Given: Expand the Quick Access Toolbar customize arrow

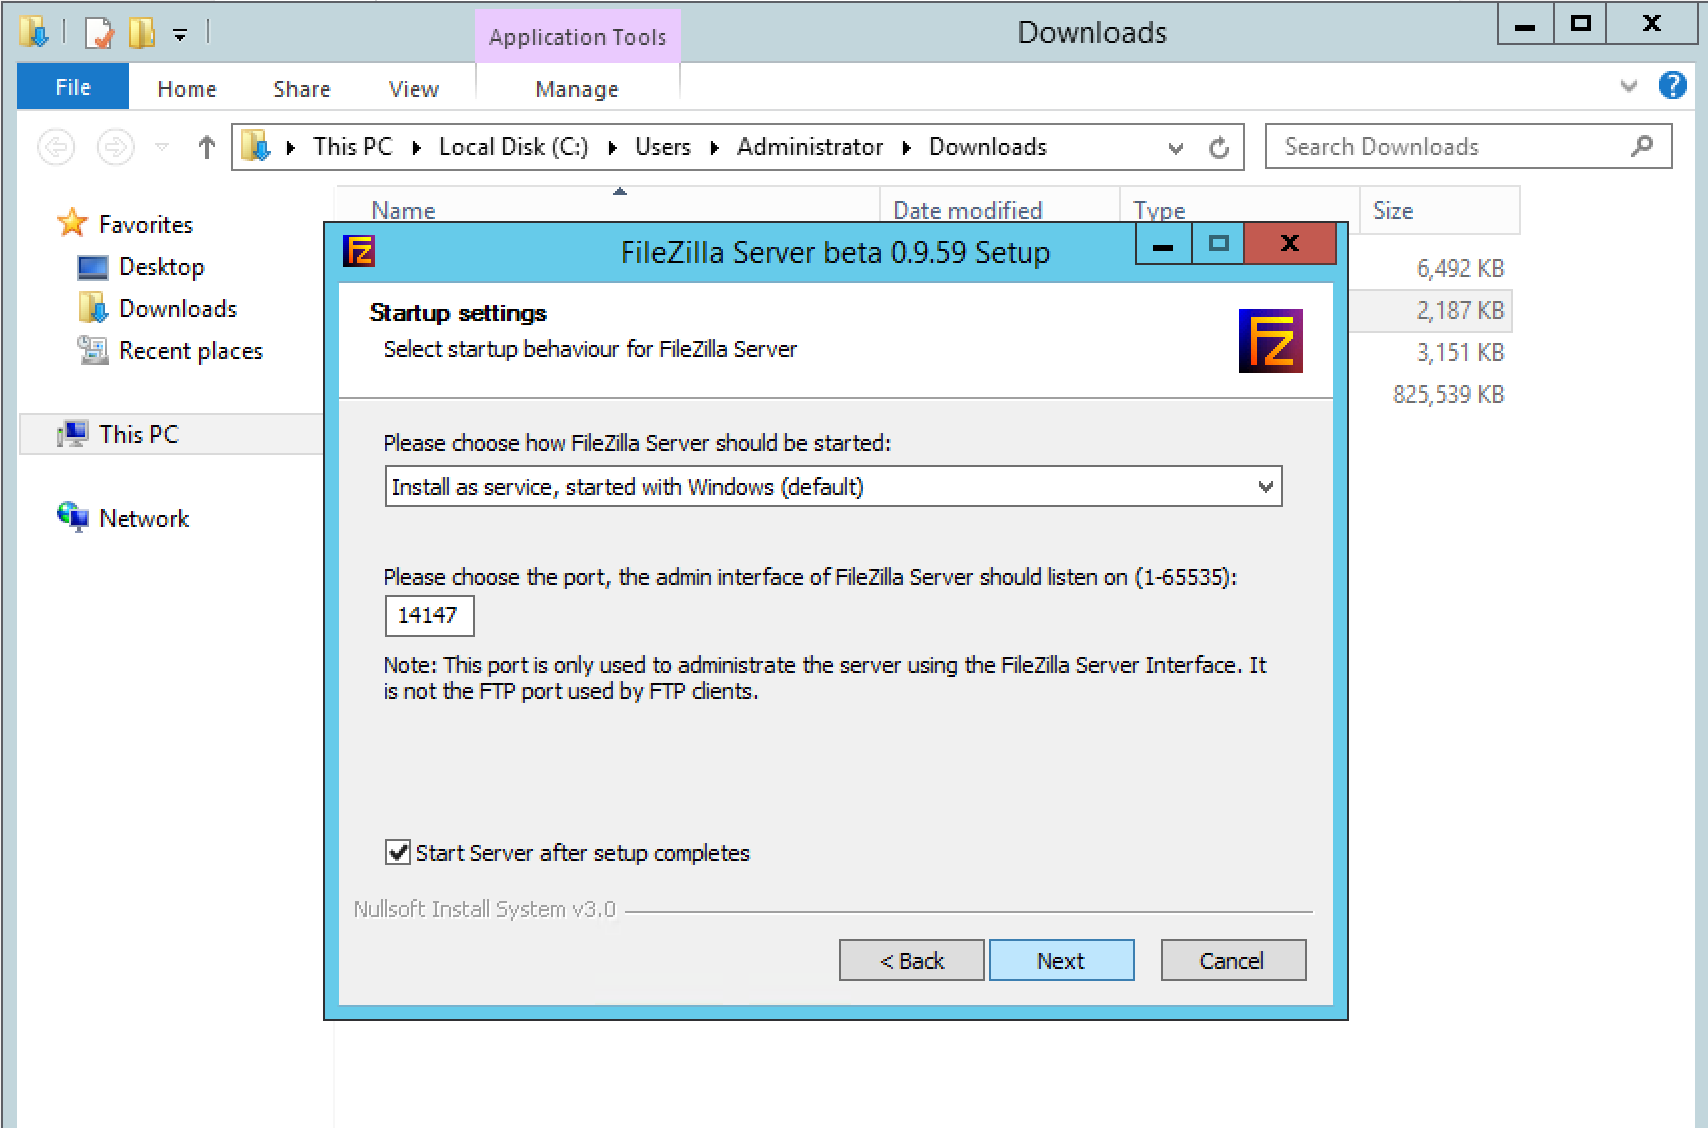Looking at the screenshot, I should pos(180,33).
